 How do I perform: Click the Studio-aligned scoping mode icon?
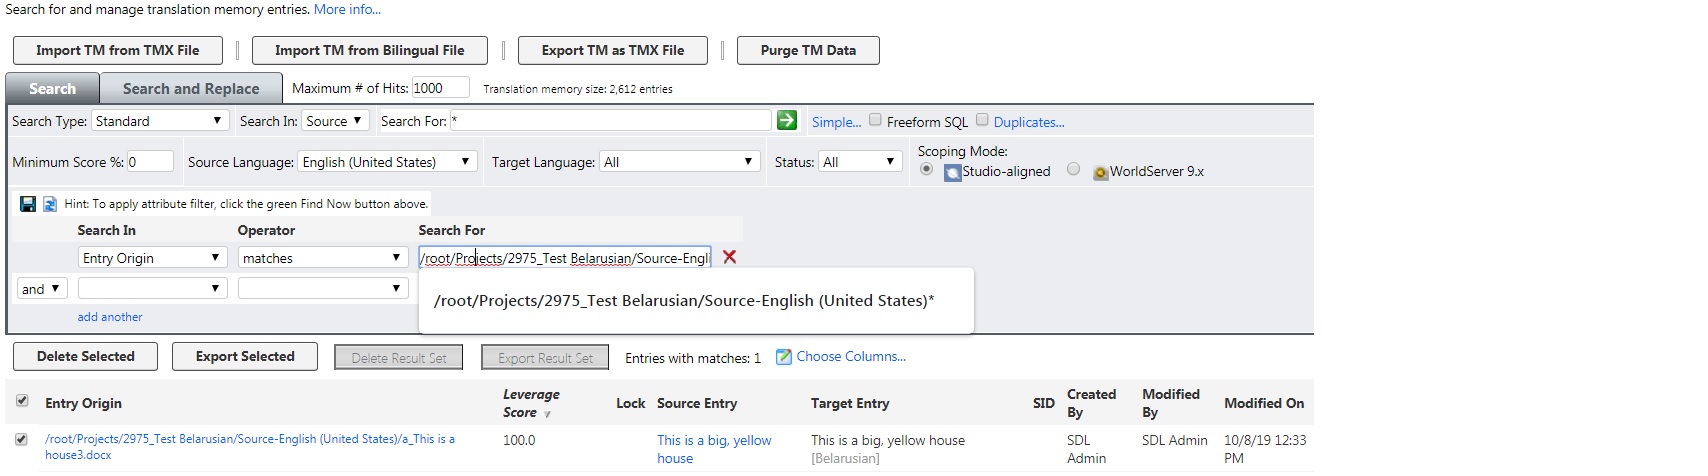(x=953, y=172)
